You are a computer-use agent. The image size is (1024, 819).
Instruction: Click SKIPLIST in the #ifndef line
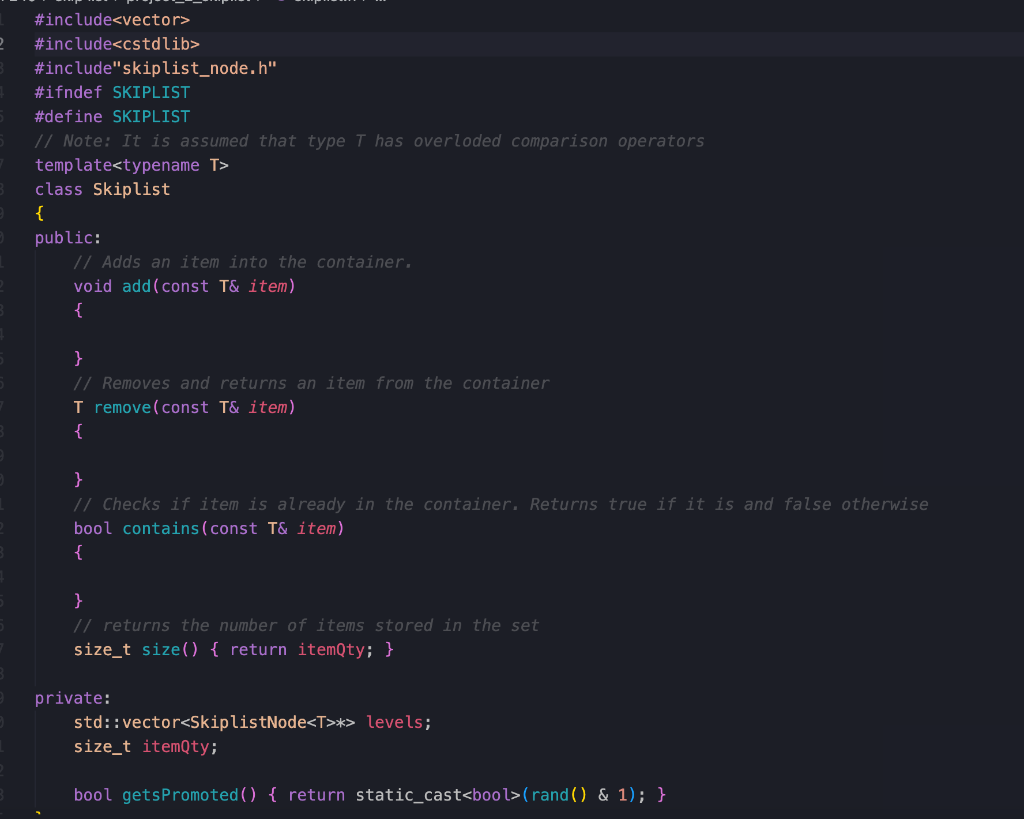pyautogui.click(x=151, y=93)
